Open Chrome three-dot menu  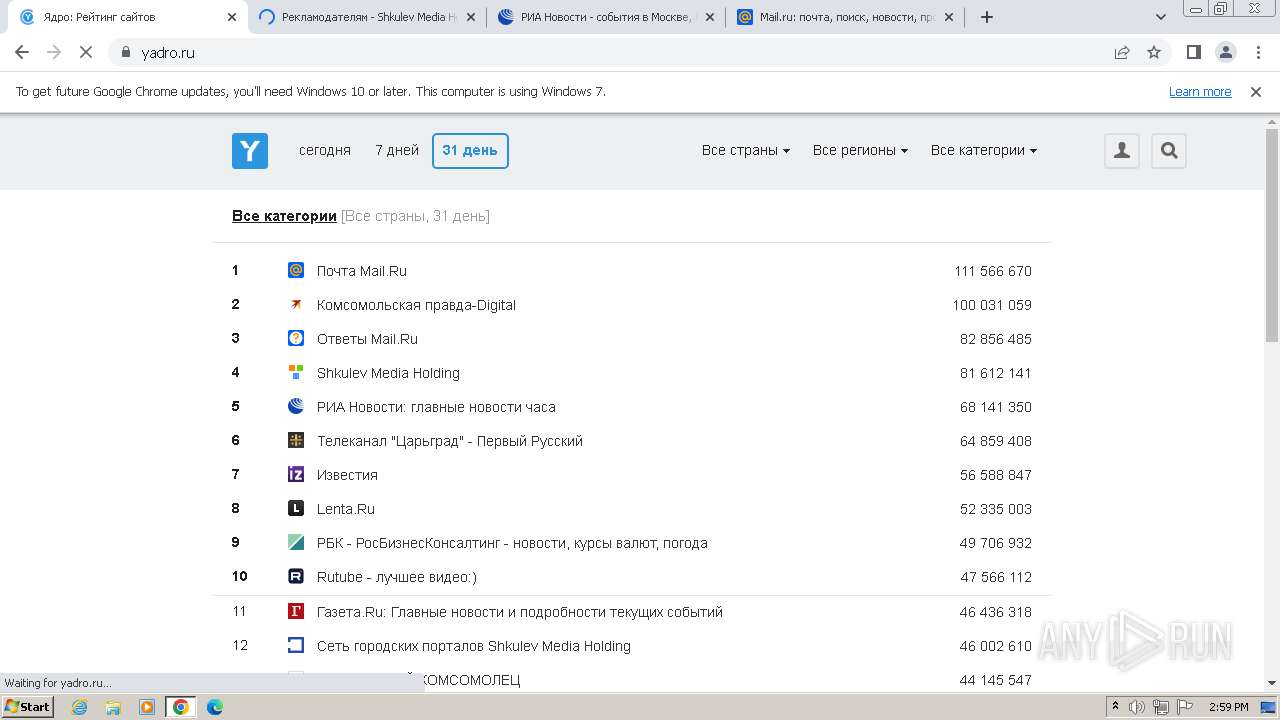(x=1258, y=52)
